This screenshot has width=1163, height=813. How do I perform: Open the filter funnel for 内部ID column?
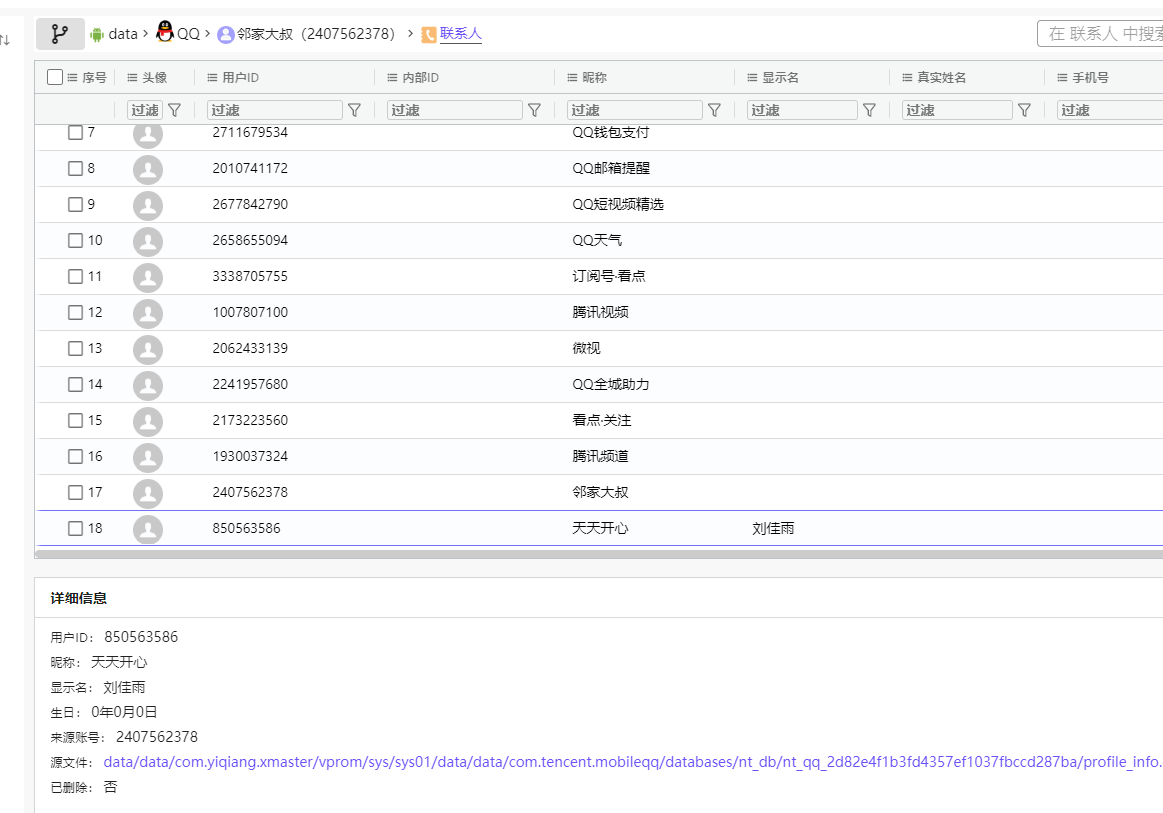click(x=534, y=110)
